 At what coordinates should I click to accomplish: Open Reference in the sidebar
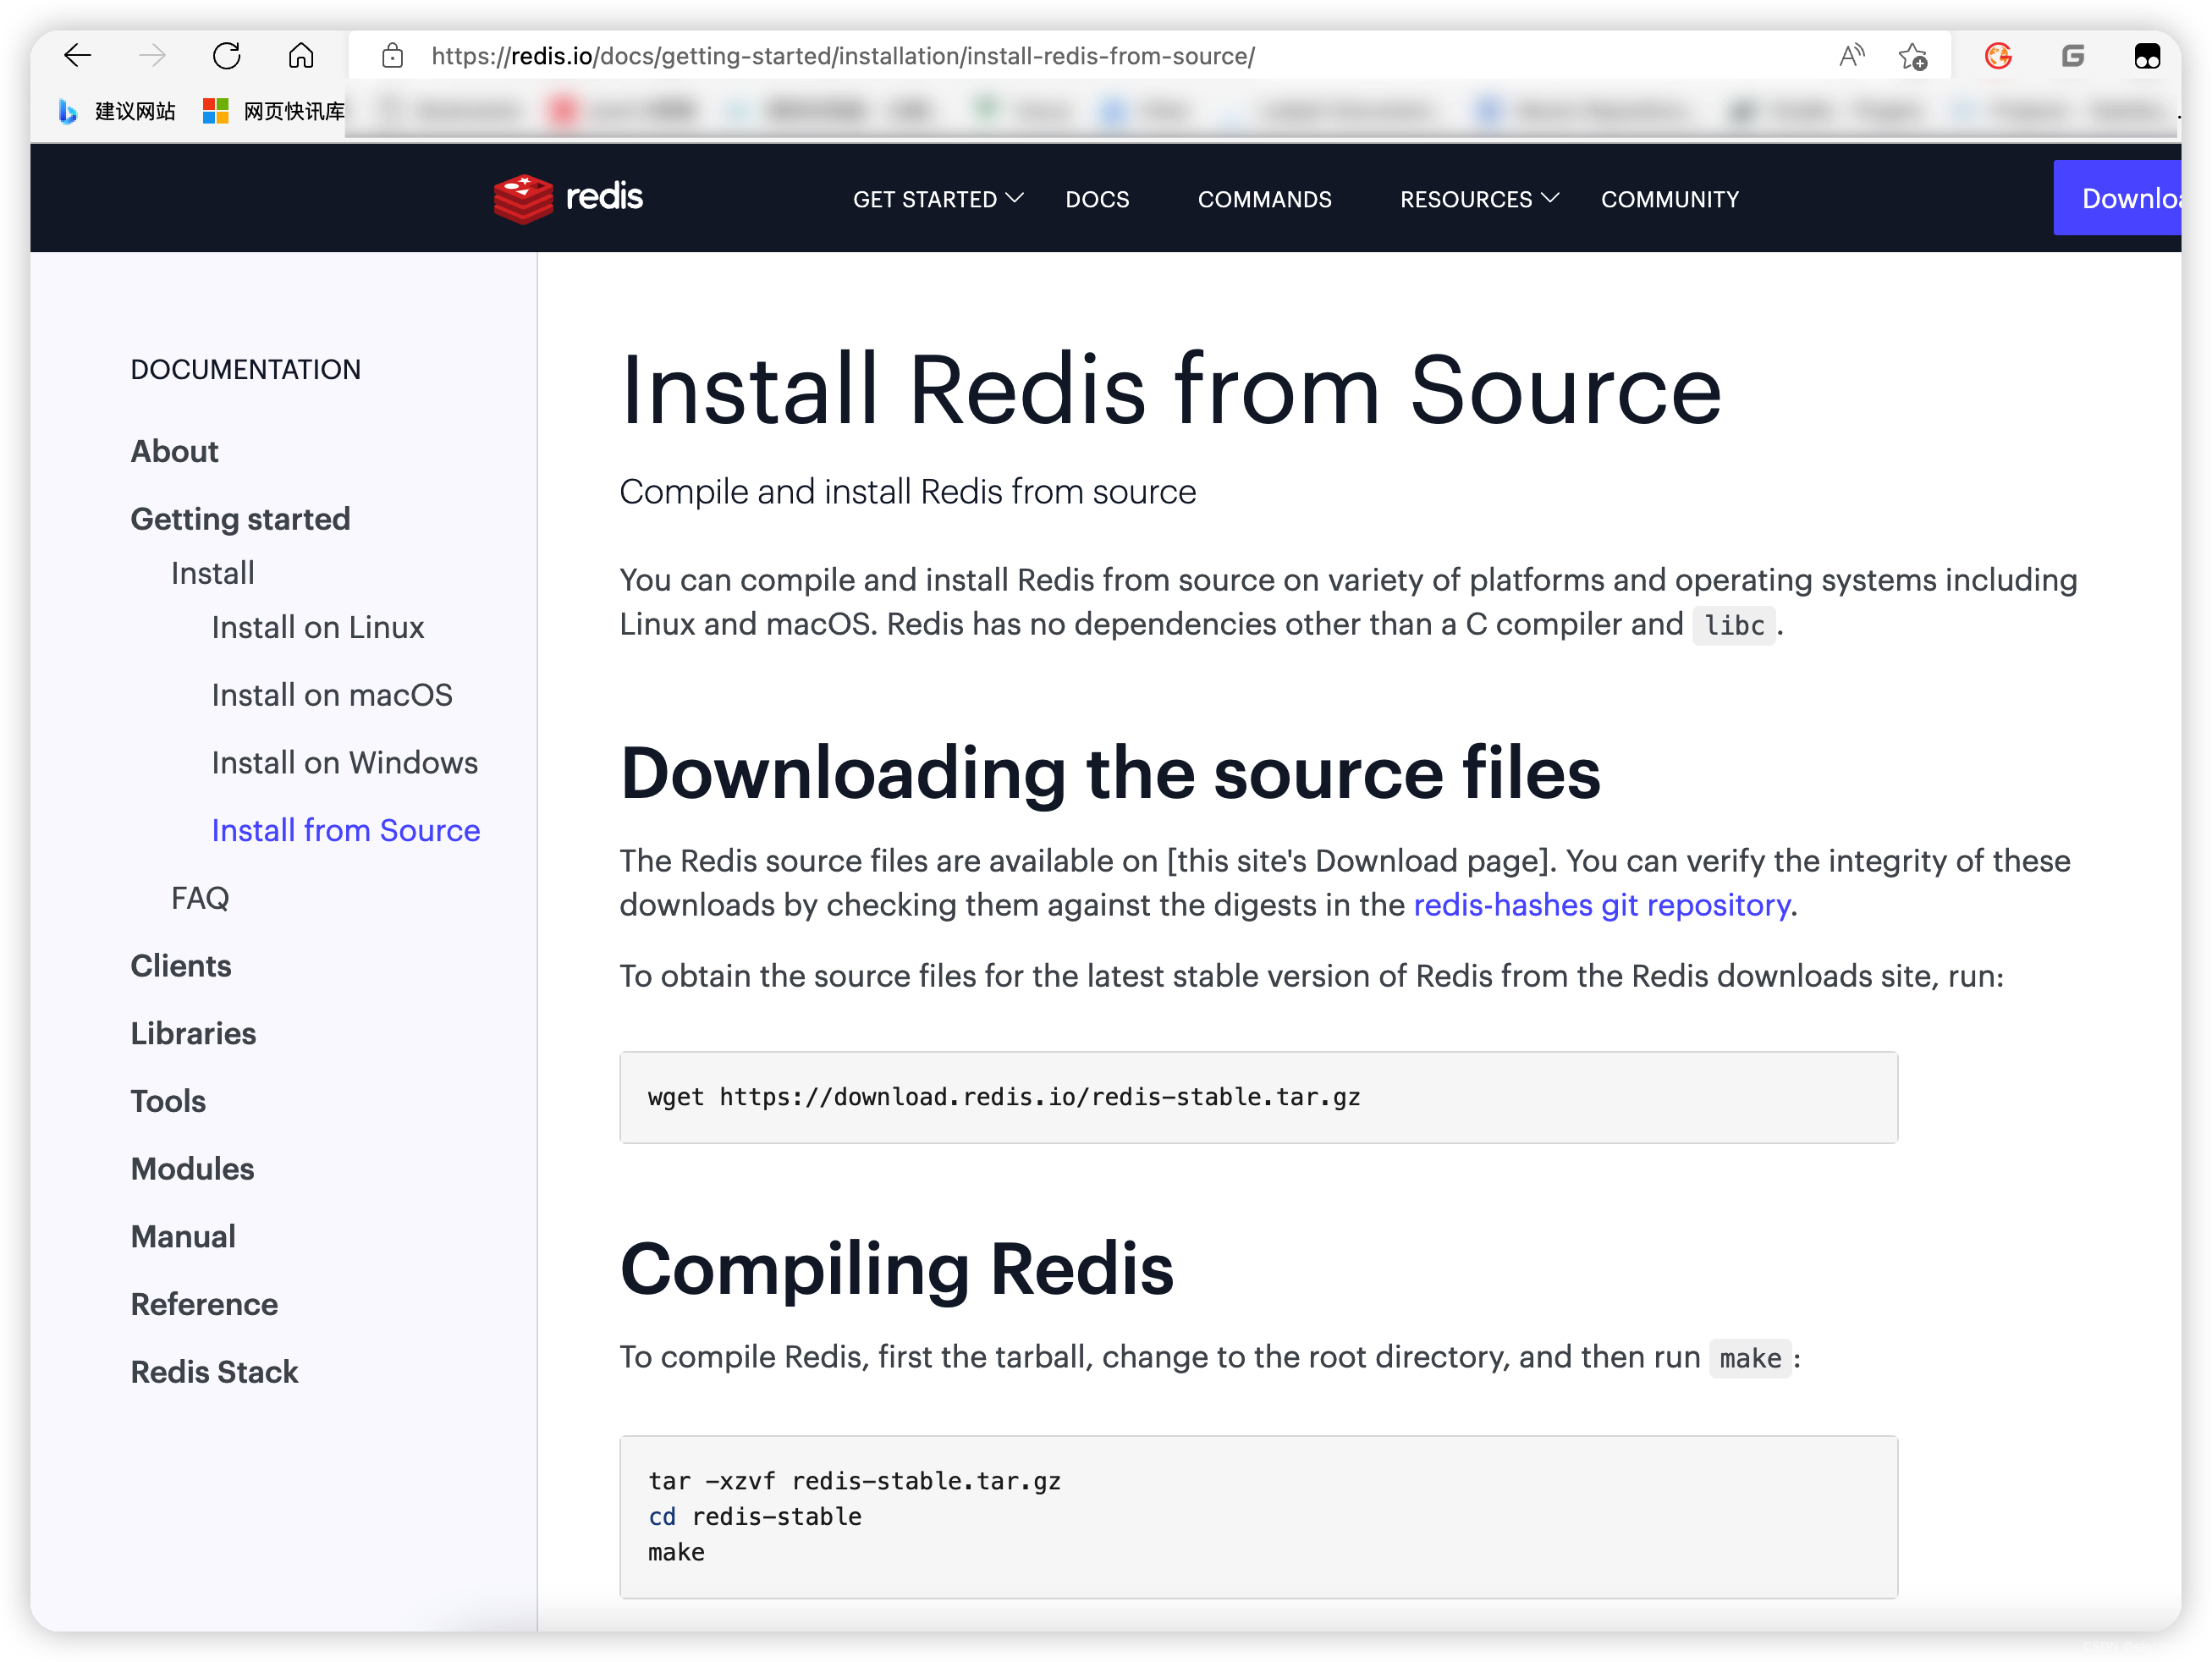tap(204, 1304)
